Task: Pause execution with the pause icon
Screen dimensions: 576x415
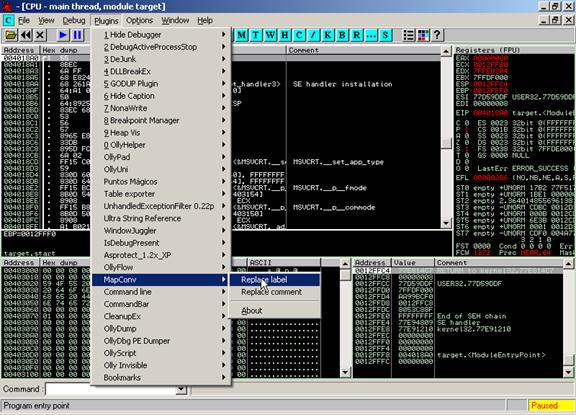Action: 78,35
